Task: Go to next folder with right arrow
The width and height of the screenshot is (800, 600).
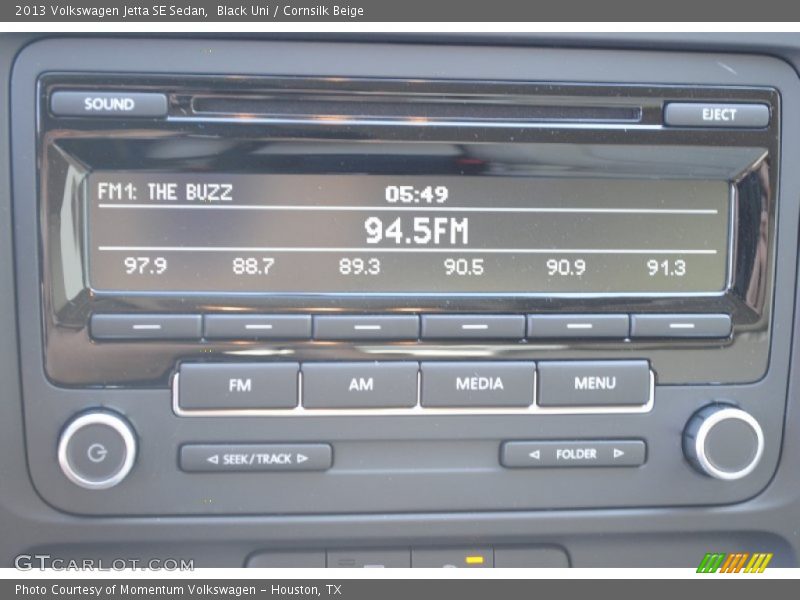Action: point(618,453)
